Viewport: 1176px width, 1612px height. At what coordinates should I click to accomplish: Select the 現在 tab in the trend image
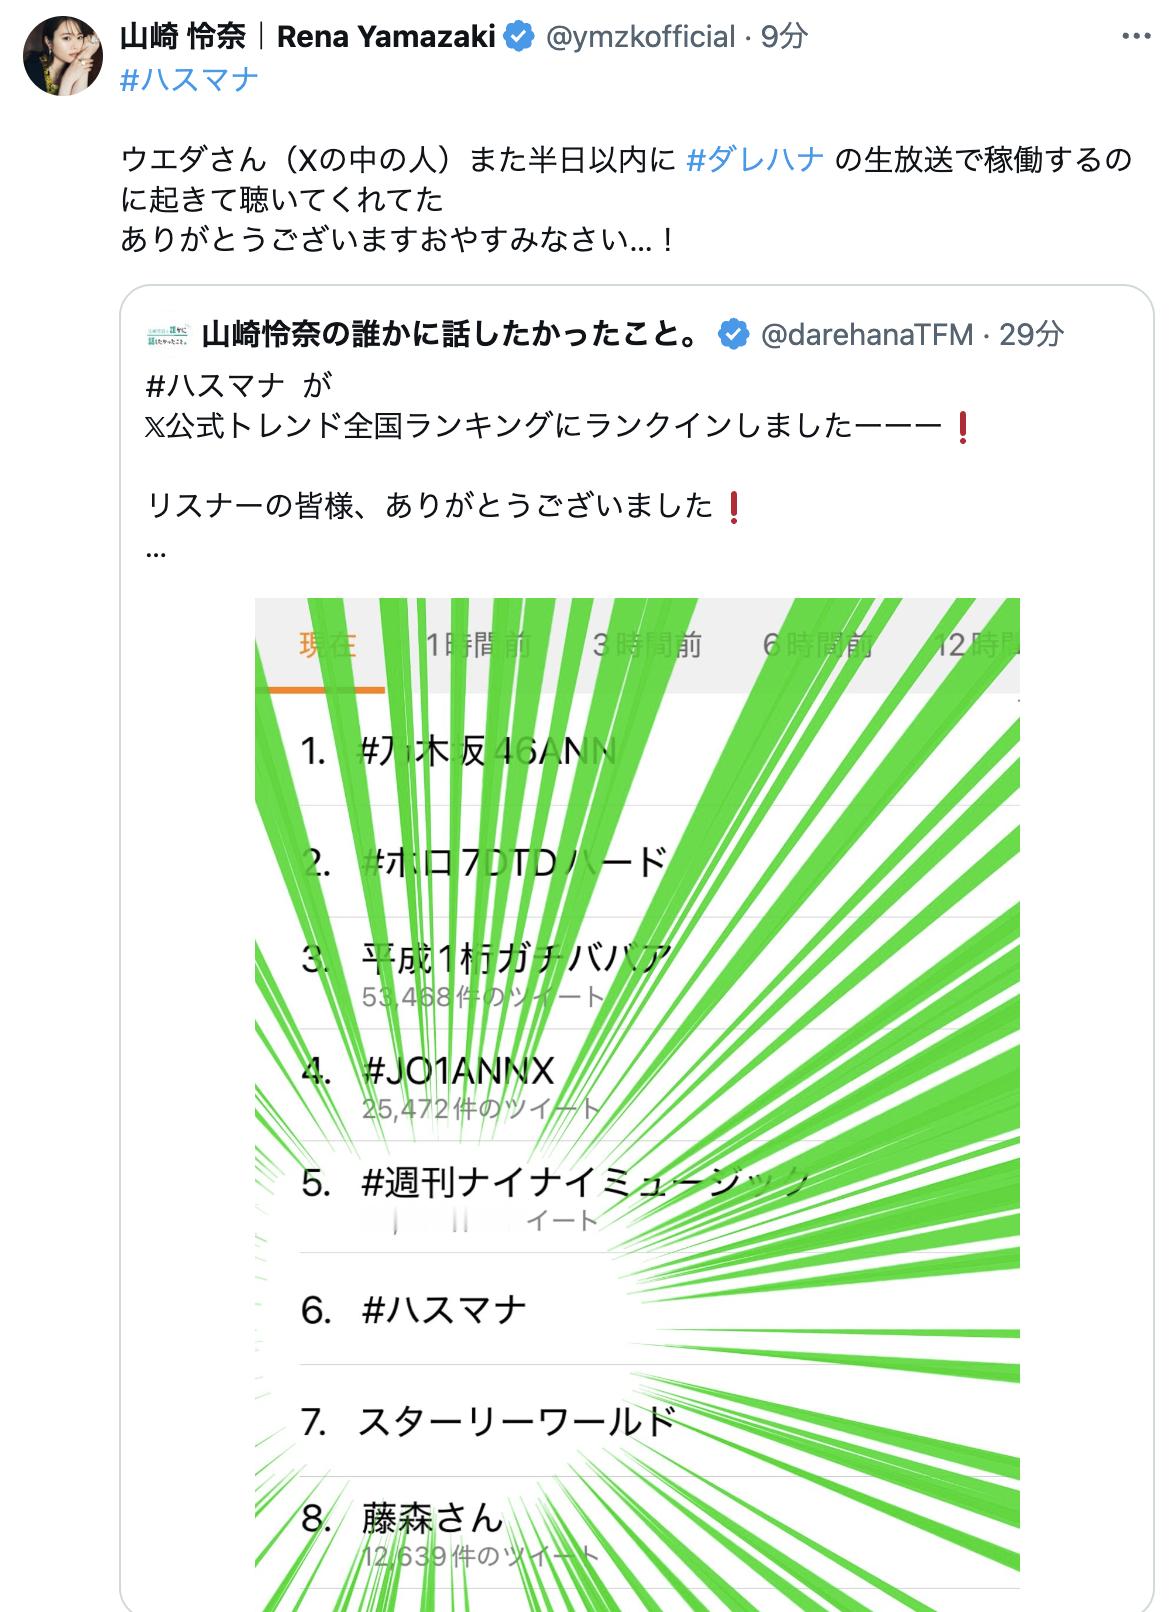click(328, 645)
